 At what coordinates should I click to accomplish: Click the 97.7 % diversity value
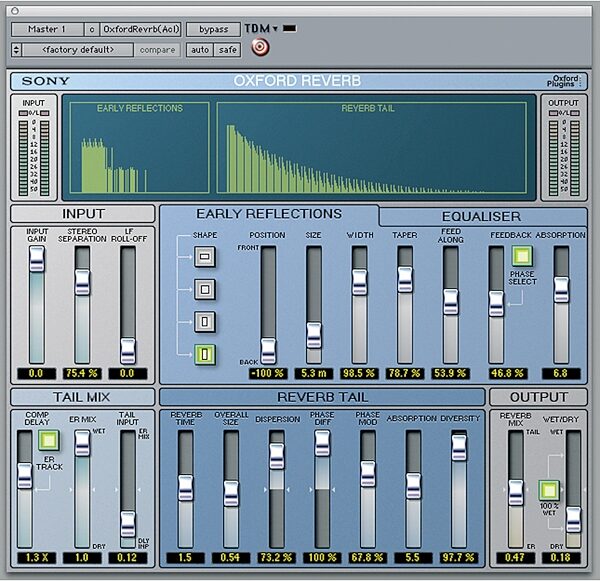coord(458,557)
